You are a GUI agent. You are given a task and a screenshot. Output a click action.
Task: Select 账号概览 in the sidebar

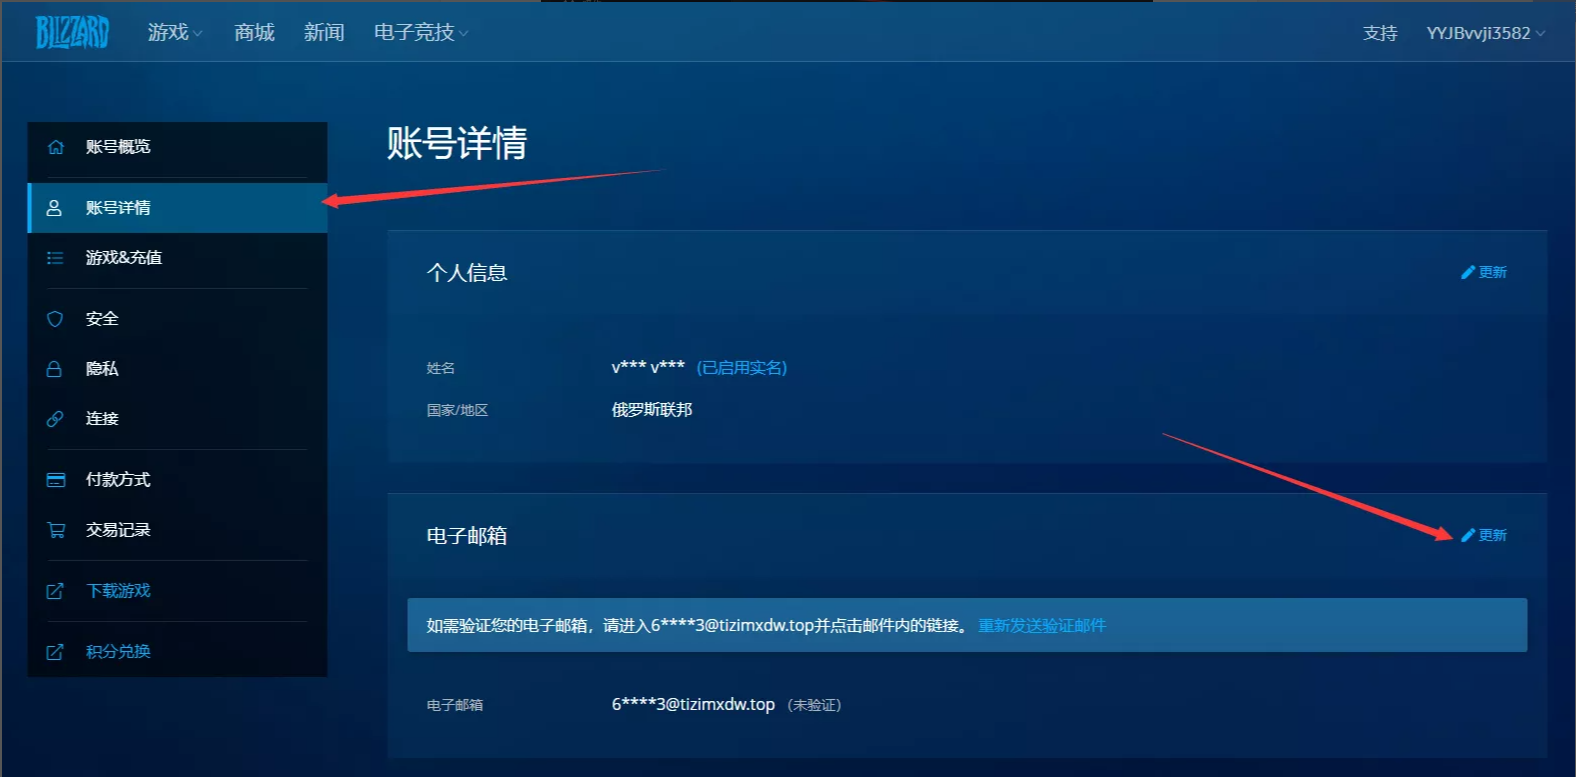coord(177,147)
